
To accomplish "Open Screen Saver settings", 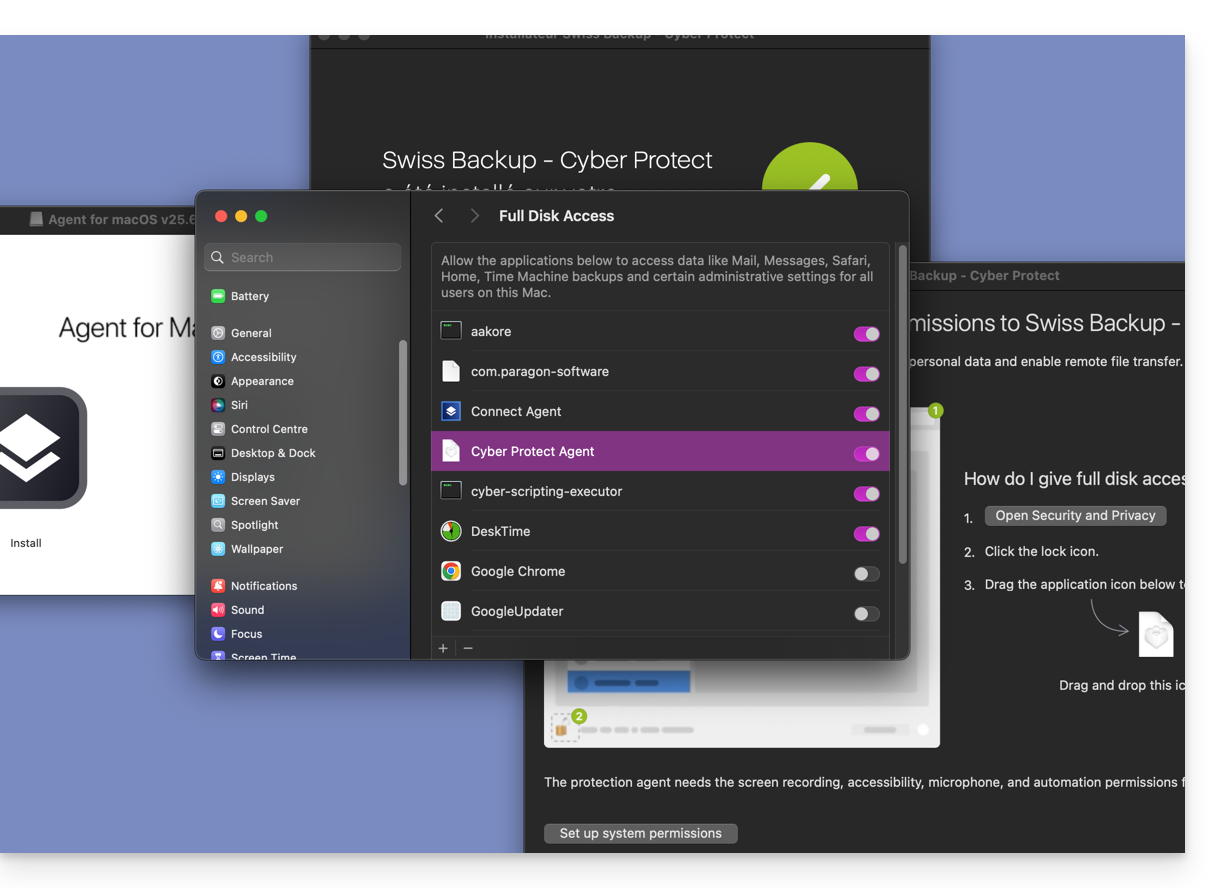I will (x=255, y=501).
